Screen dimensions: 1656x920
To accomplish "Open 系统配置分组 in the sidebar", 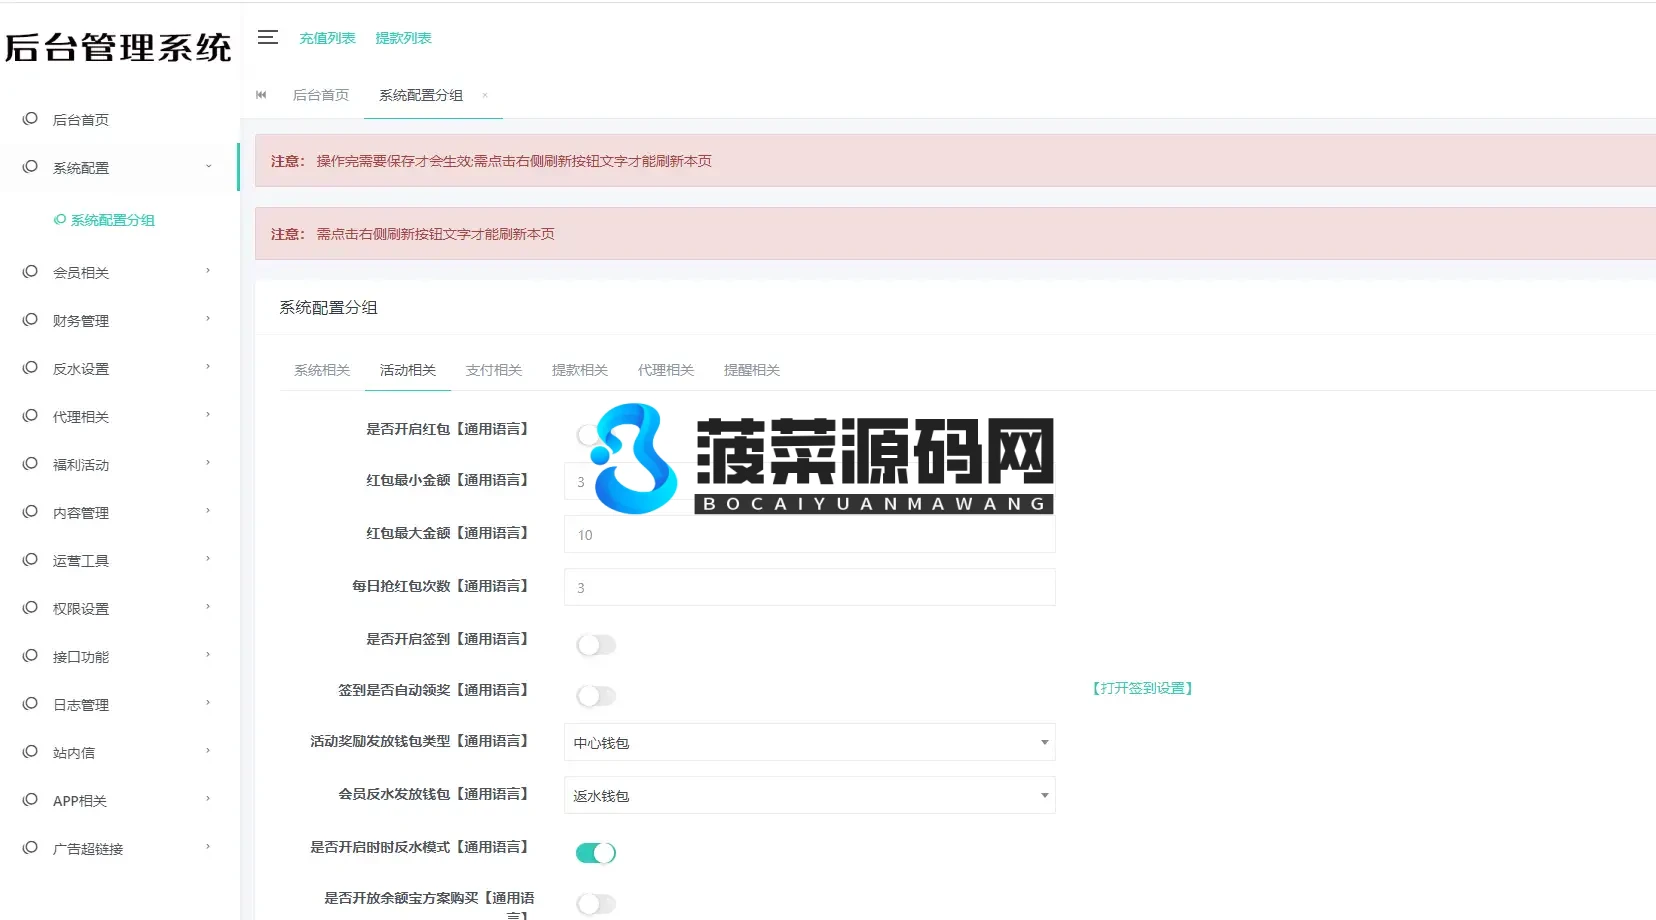I will point(113,220).
